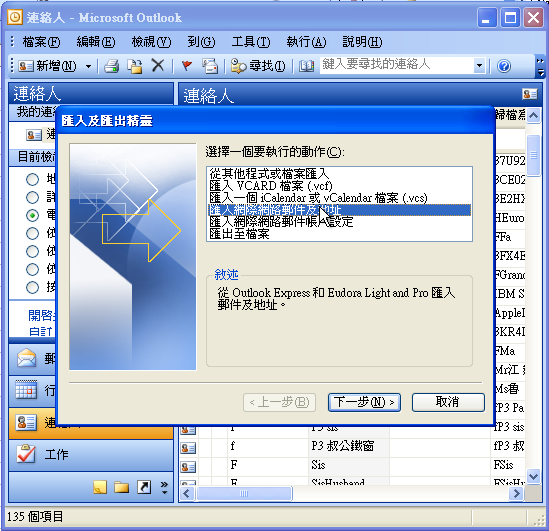Select the fourth view radio button
Image resolution: width=549 pixels, height=531 pixels.
[33, 233]
